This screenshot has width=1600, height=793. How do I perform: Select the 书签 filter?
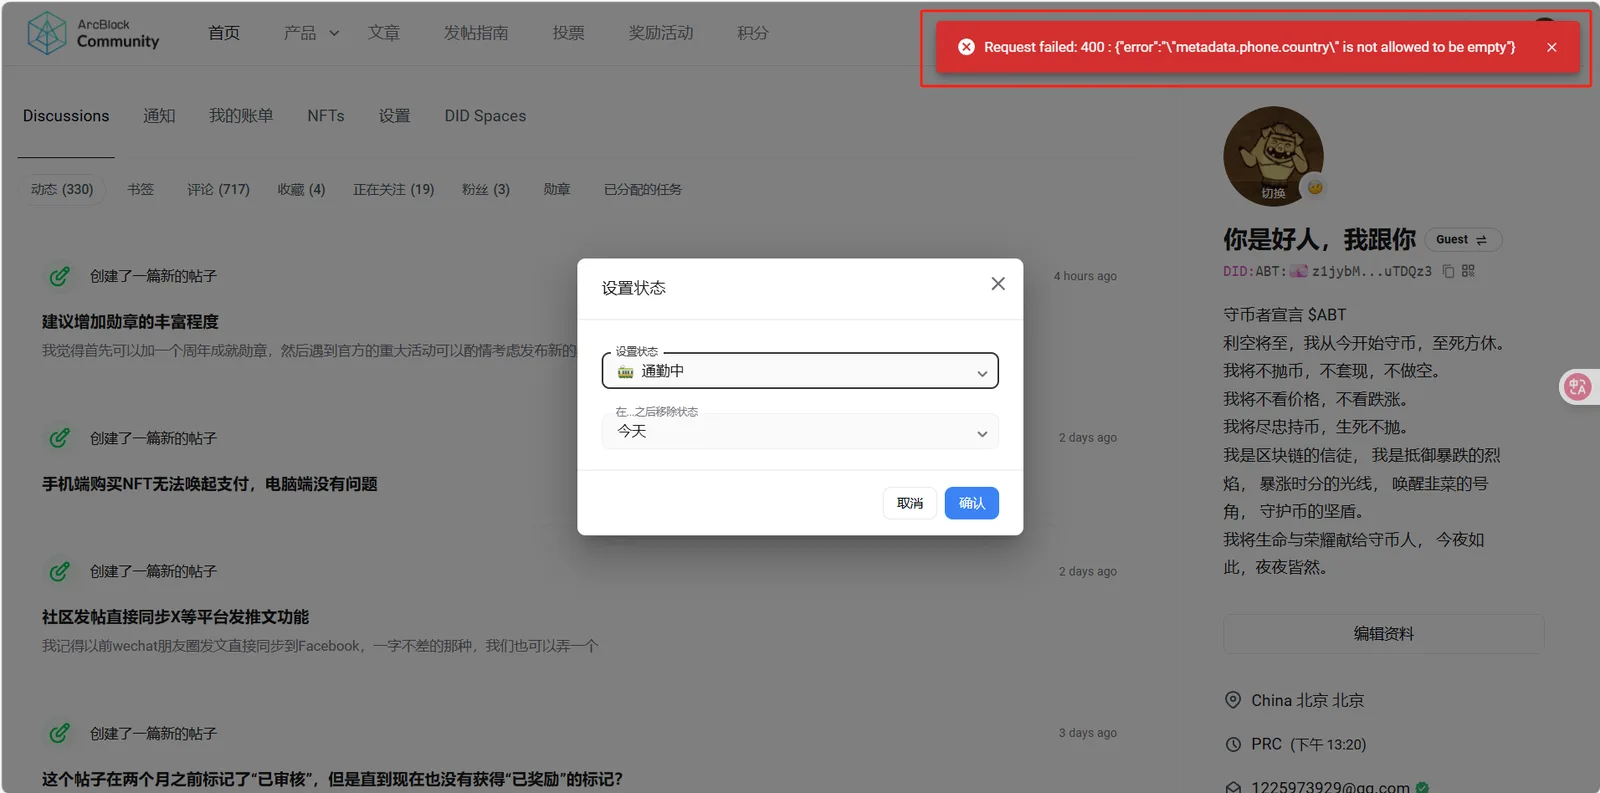coord(141,189)
